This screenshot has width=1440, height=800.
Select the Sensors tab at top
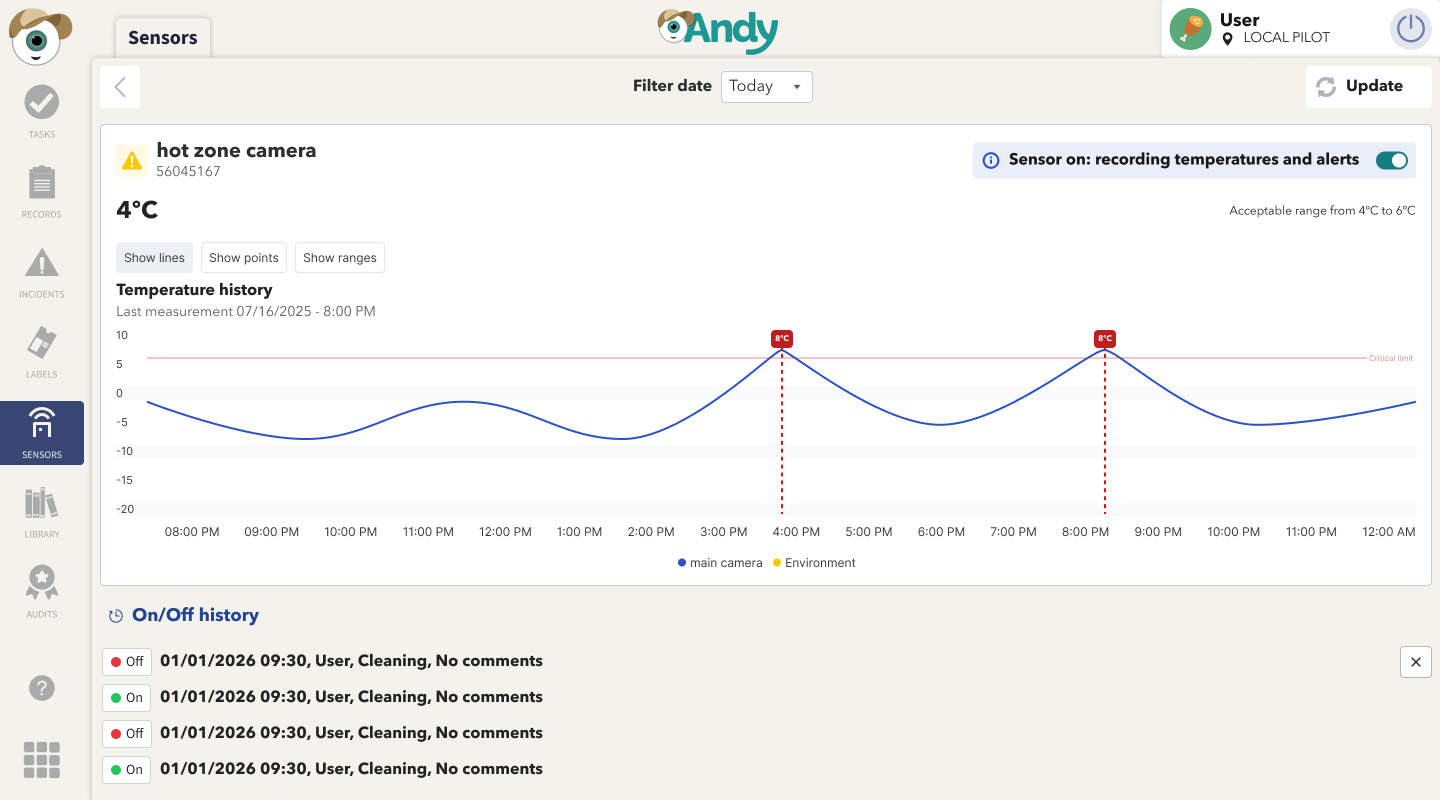pos(163,38)
